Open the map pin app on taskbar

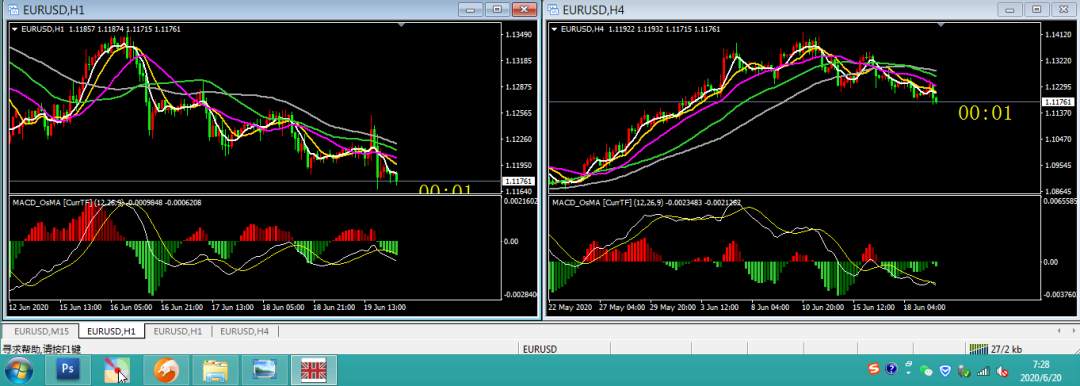click(x=116, y=370)
